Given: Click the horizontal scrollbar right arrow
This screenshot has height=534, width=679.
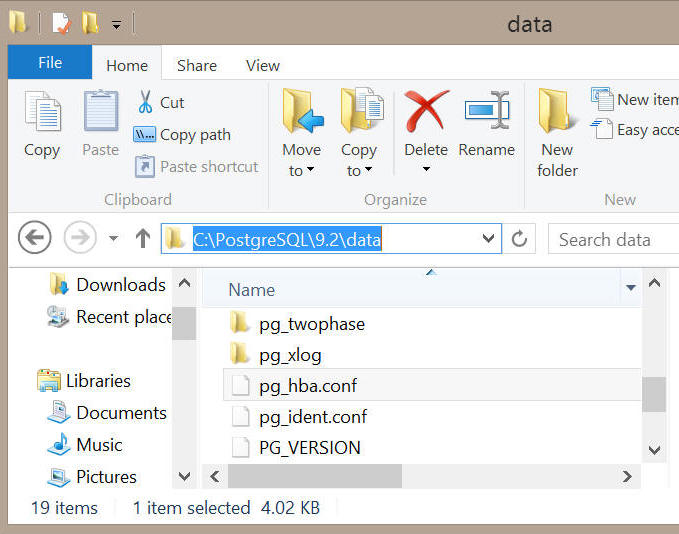Looking at the screenshot, I should pyautogui.click(x=627, y=476).
